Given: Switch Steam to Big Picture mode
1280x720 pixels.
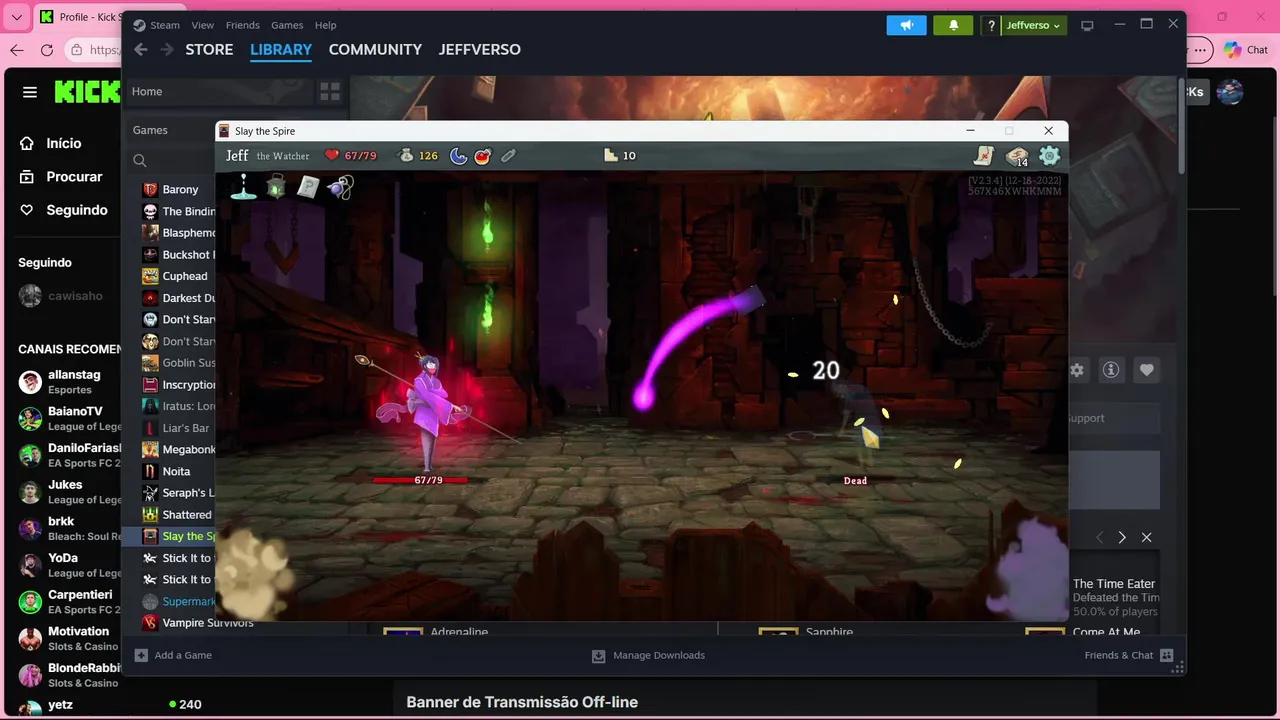Looking at the screenshot, I should pos(1087,25).
